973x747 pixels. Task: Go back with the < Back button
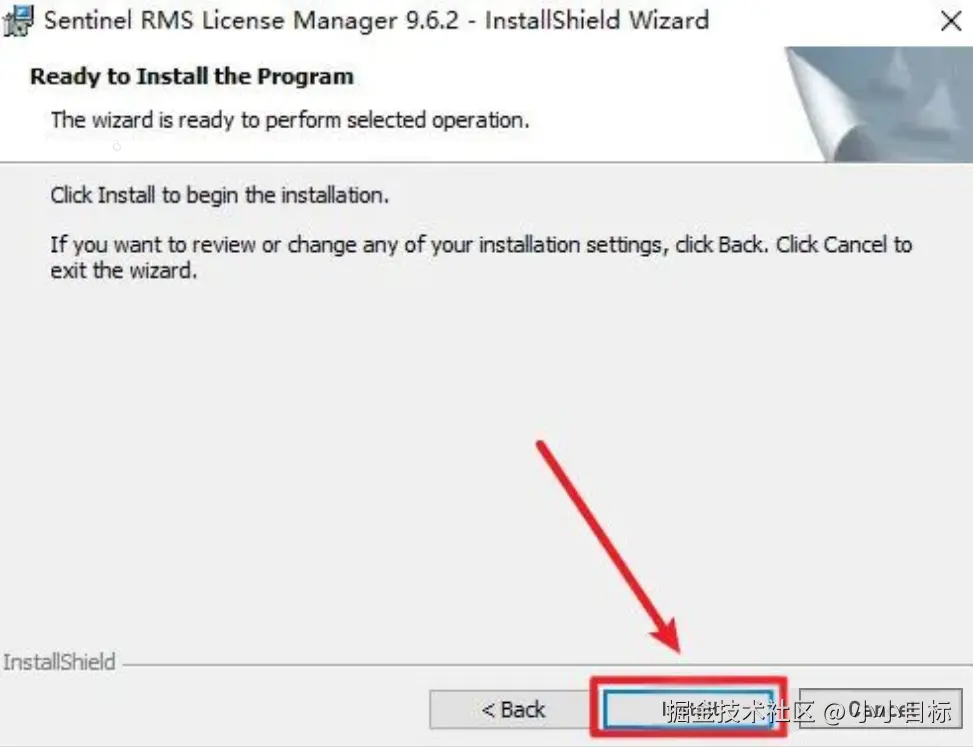(x=513, y=709)
